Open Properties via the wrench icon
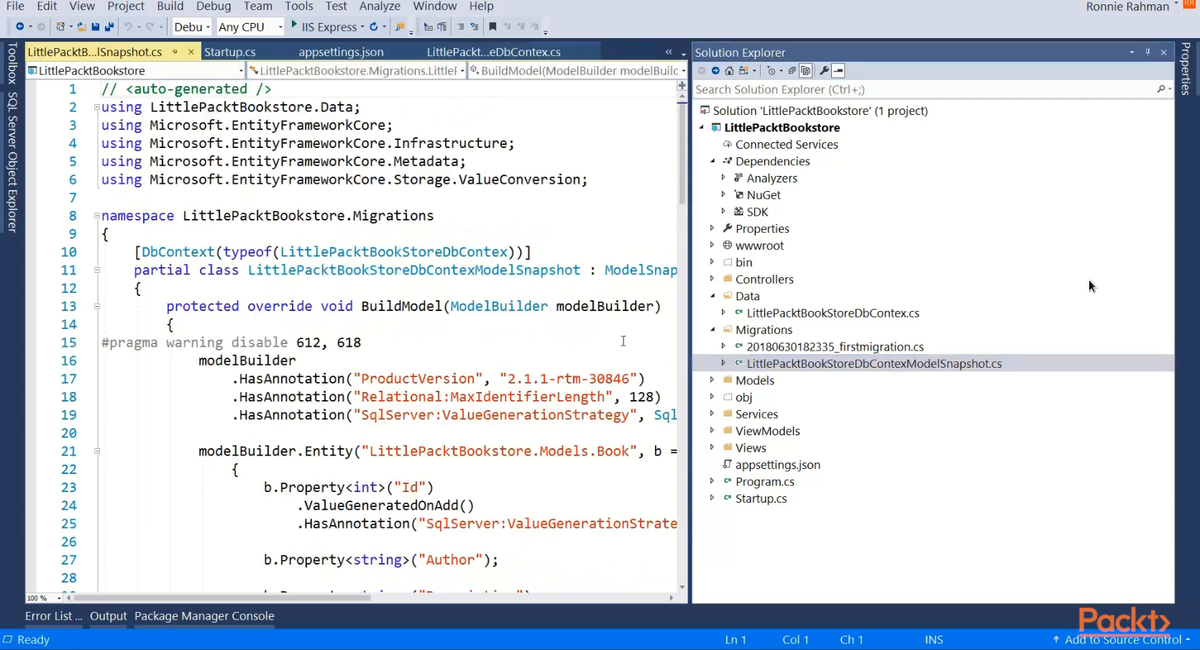The image size is (1200, 650). (824, 70)
